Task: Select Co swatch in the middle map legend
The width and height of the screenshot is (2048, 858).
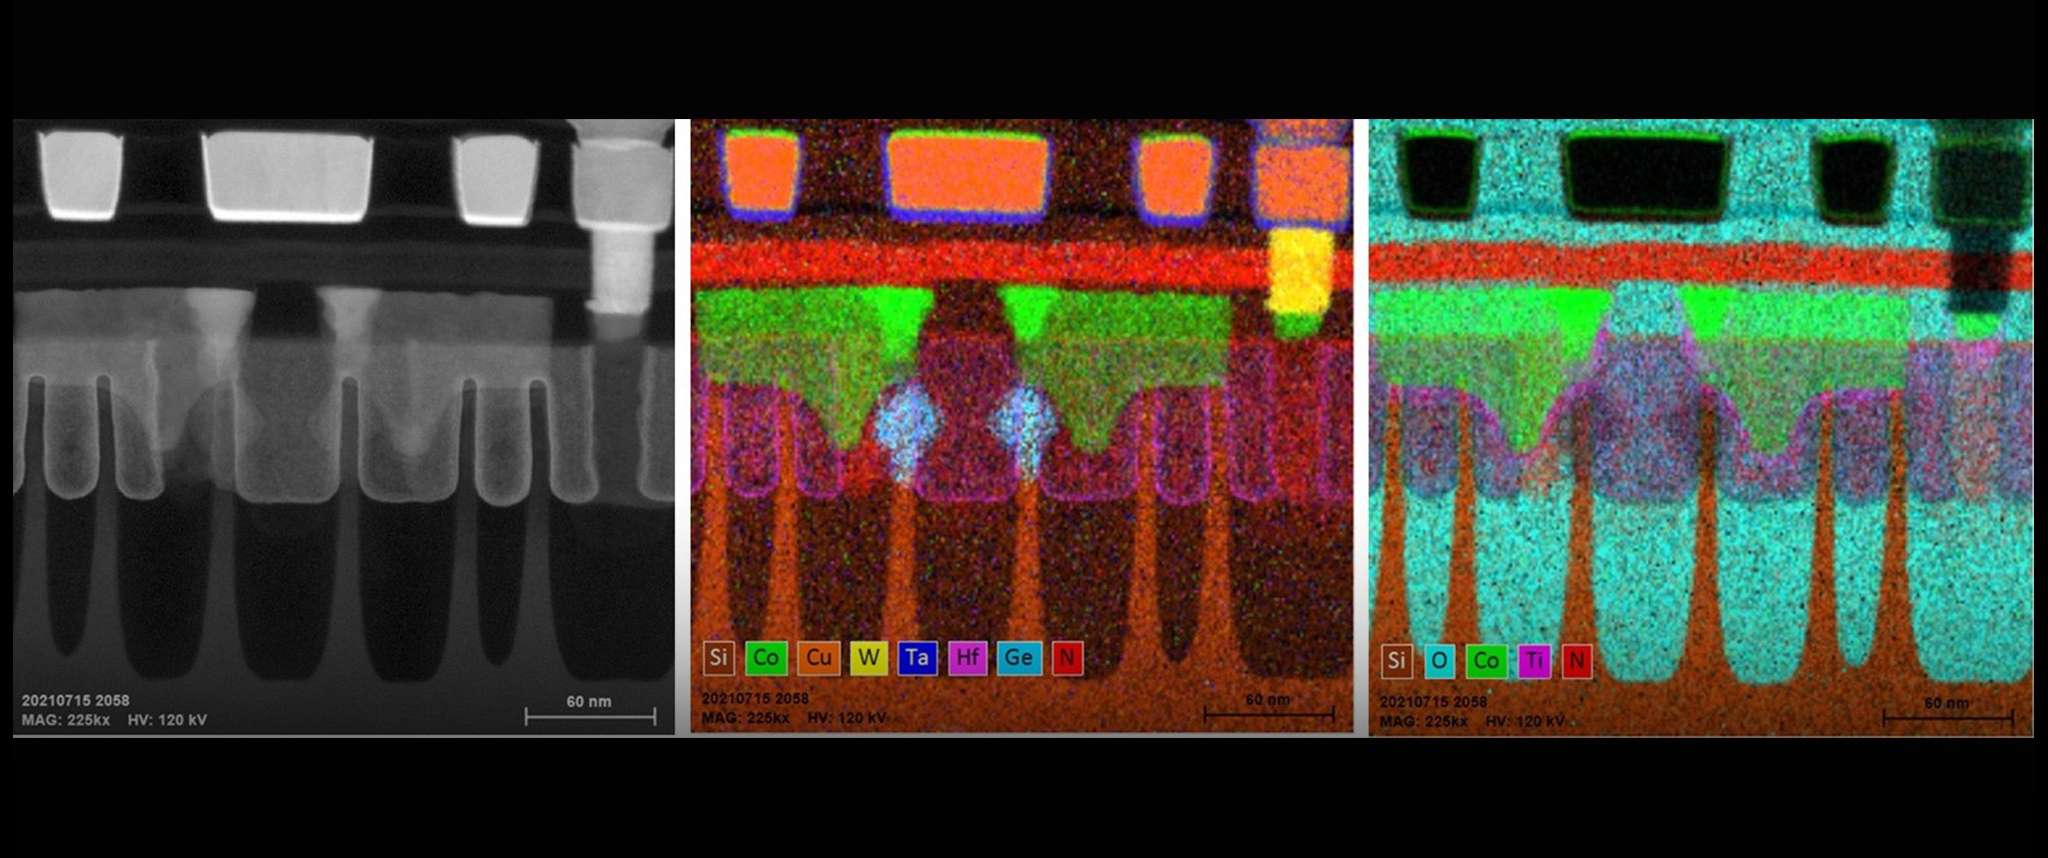Action: point(766,658)
